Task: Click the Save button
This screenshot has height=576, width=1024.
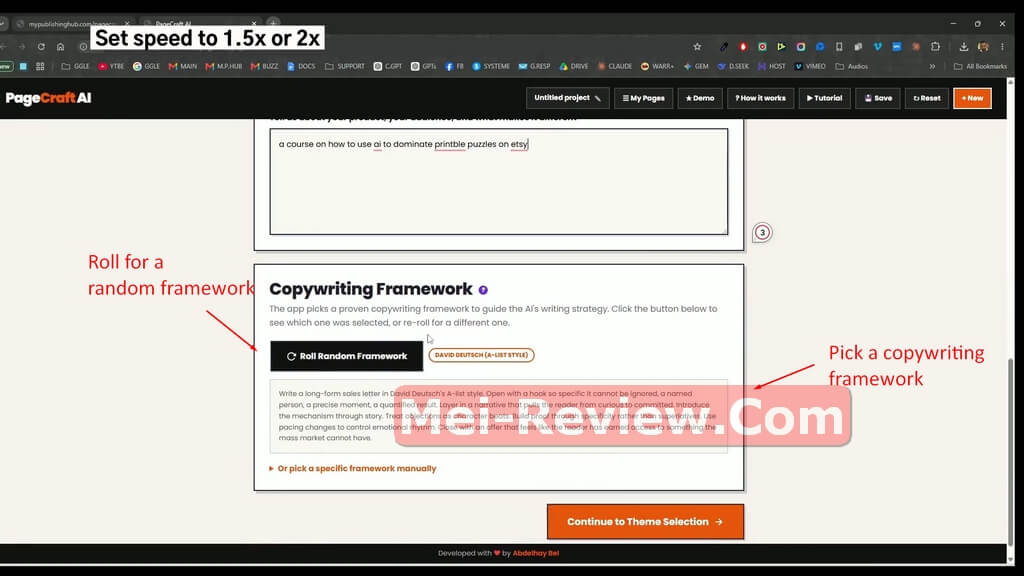Action: coord(878,98)
